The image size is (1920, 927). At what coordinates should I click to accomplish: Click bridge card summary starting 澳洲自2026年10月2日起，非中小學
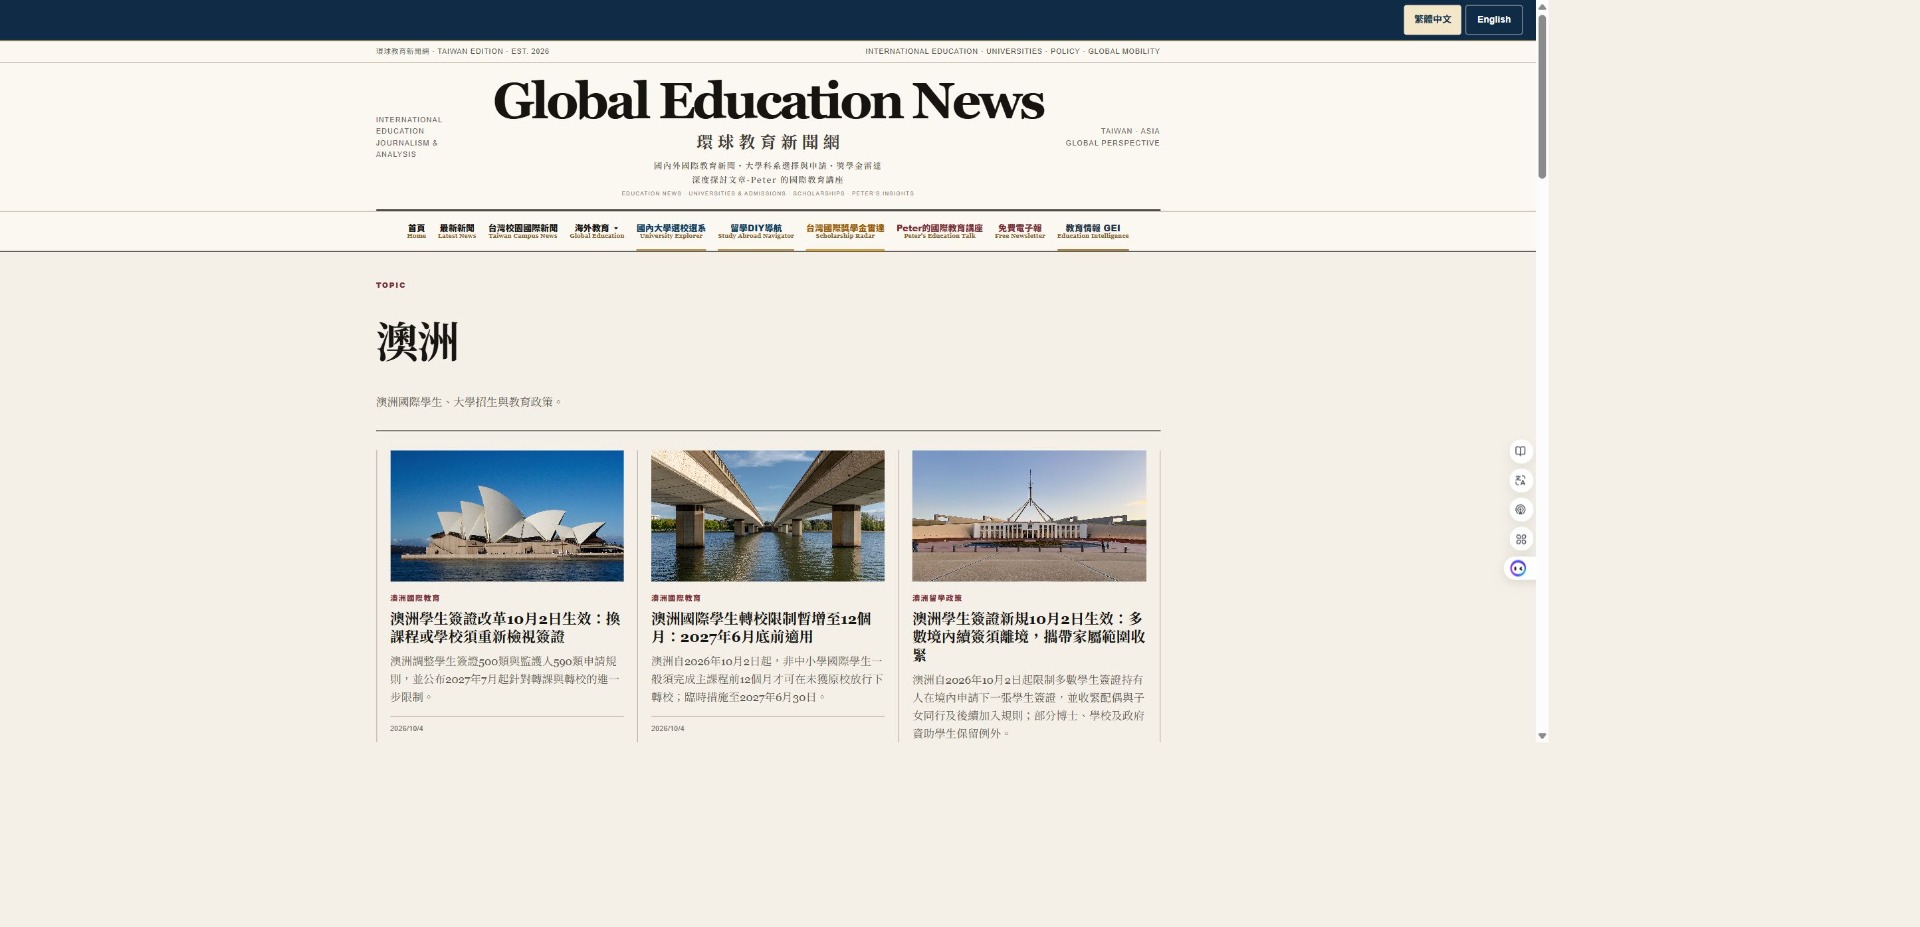tap(767, 679)
